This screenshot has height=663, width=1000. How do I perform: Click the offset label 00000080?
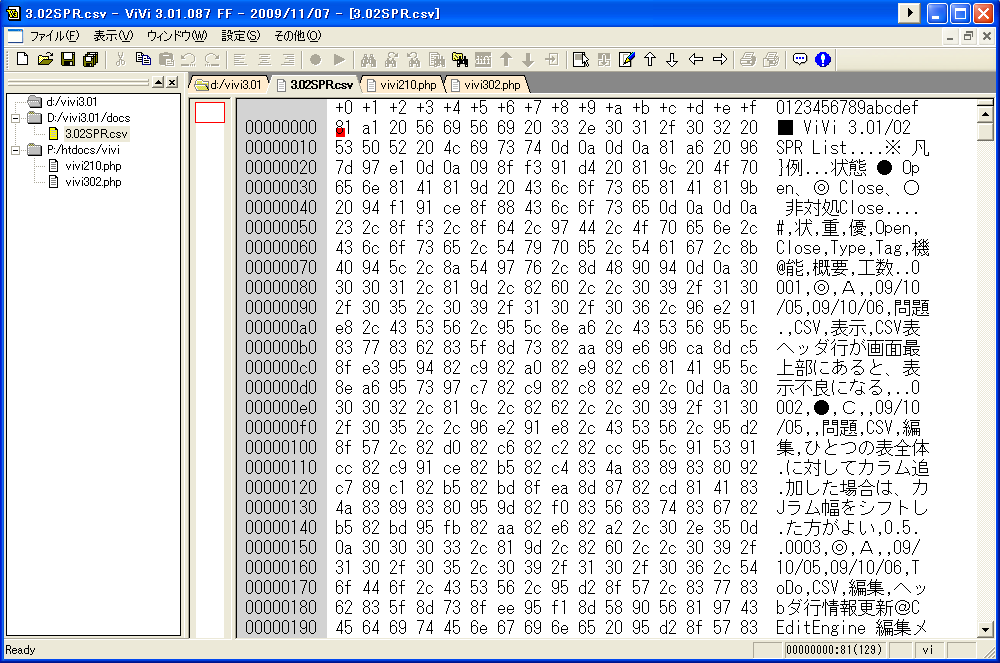281,288
